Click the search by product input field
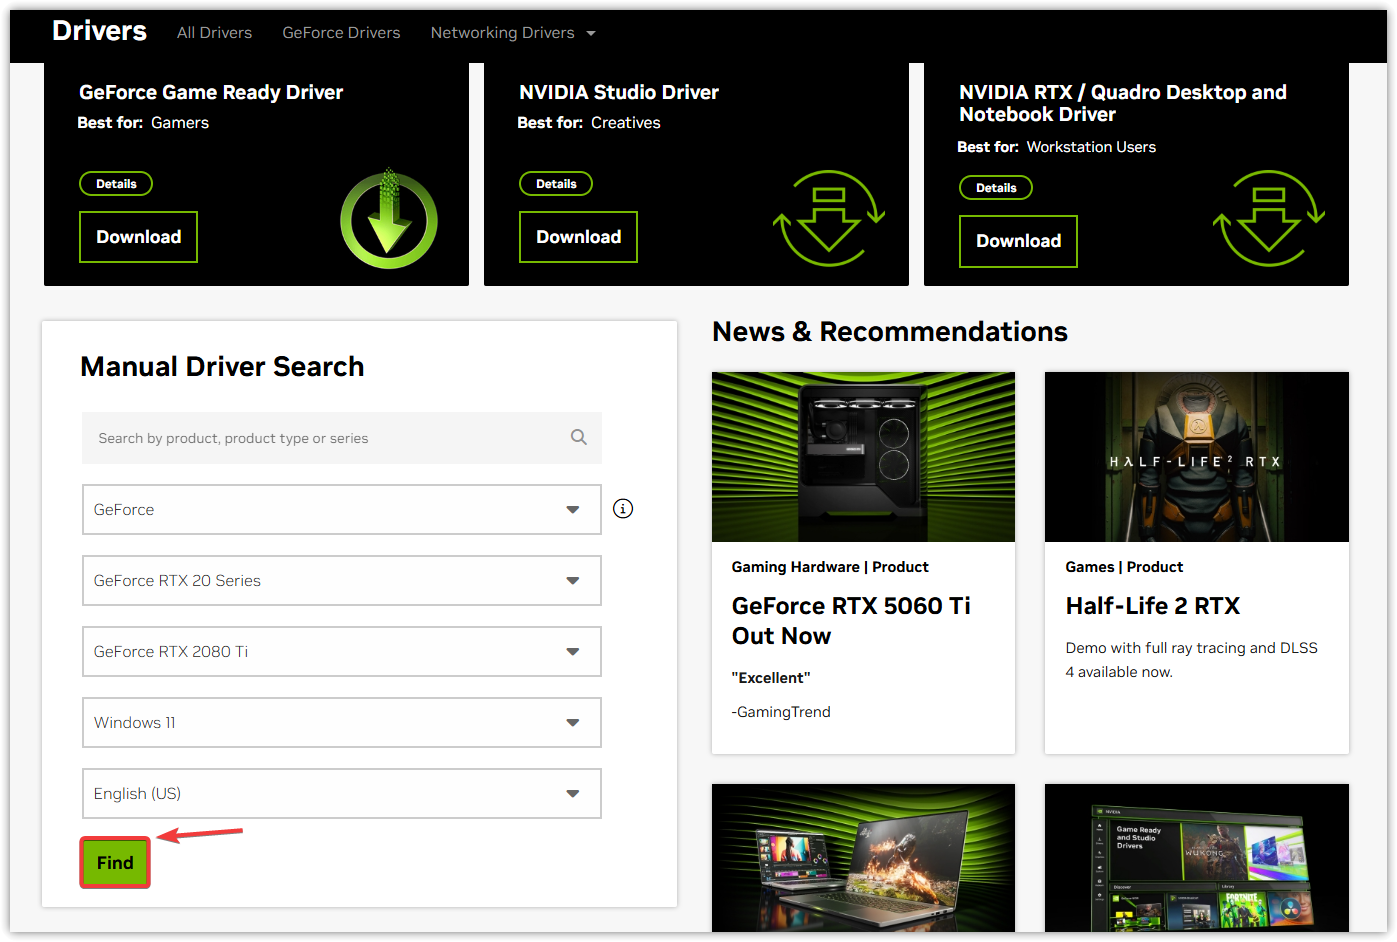Image resolution: width=1397 pixels, height=942 pixels. coord(325,438)
